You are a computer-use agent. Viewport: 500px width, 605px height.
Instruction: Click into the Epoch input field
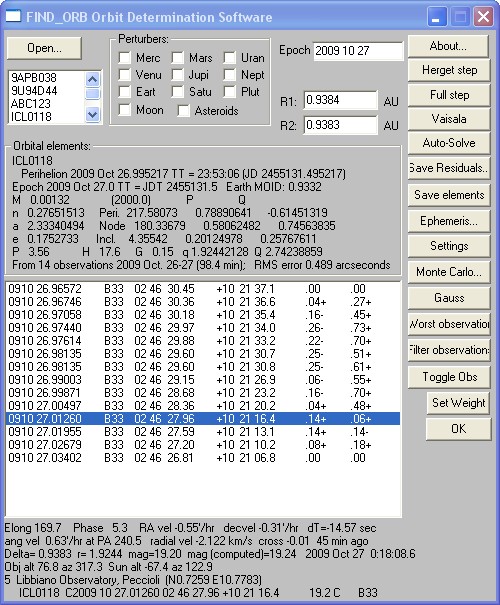pos(358,51)
